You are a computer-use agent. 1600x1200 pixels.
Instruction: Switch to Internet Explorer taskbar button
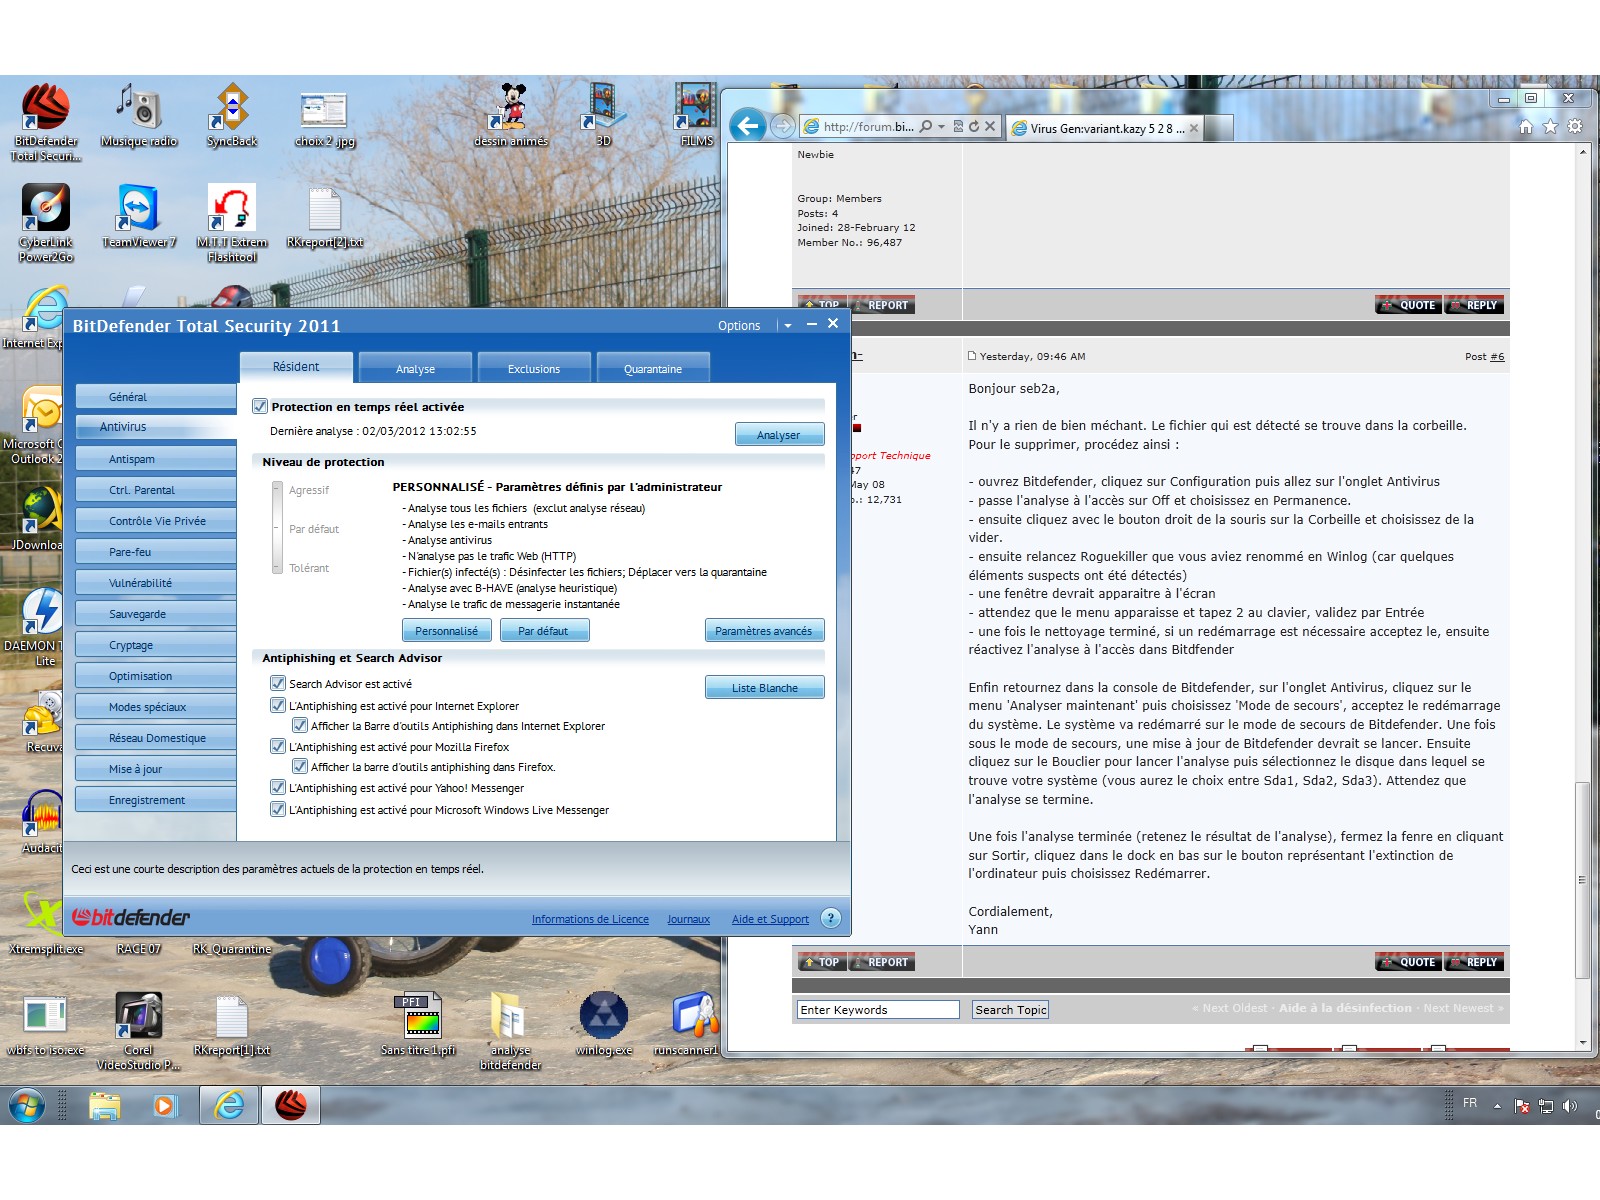tap(229, 1105)
